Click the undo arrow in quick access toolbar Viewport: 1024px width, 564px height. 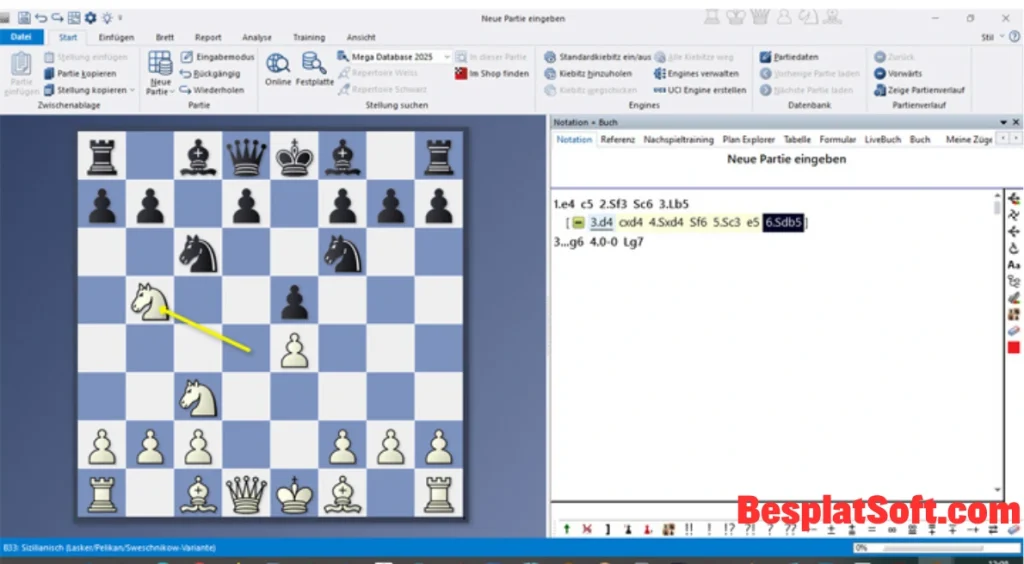[41, 18]
